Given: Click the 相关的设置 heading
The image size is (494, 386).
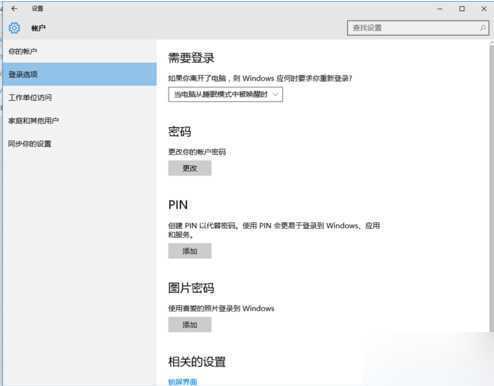Looking at the screenshot, I should point(197,362).
